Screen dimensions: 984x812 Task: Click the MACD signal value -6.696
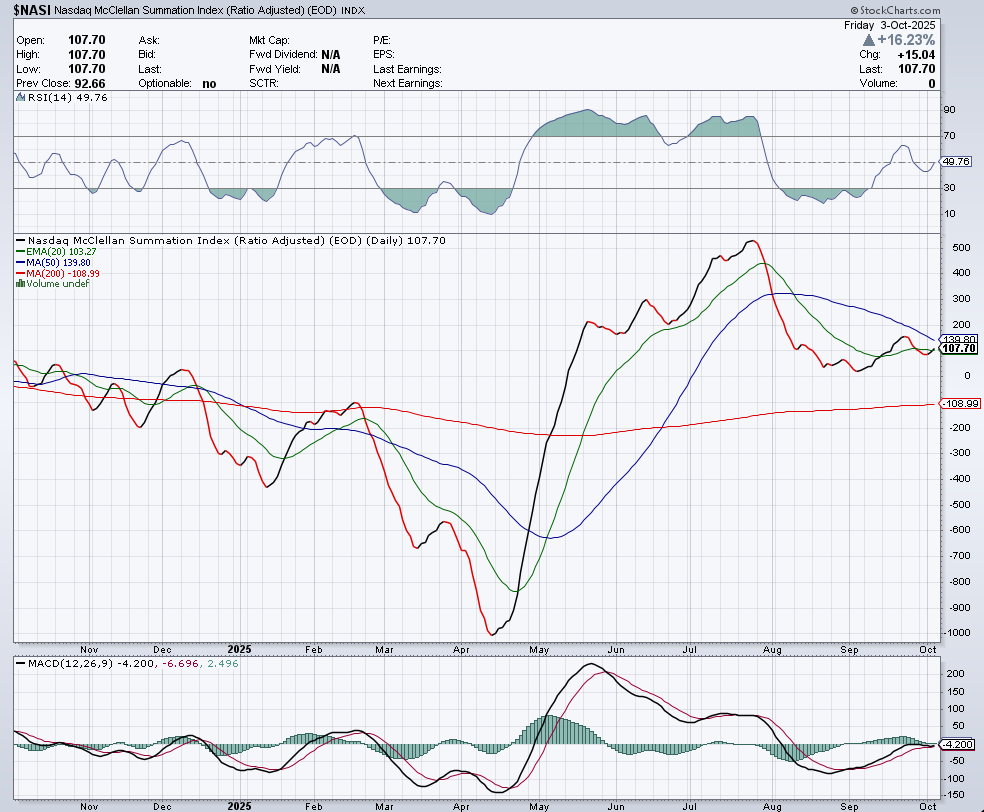pyautogui.click(x=181, y=663)
